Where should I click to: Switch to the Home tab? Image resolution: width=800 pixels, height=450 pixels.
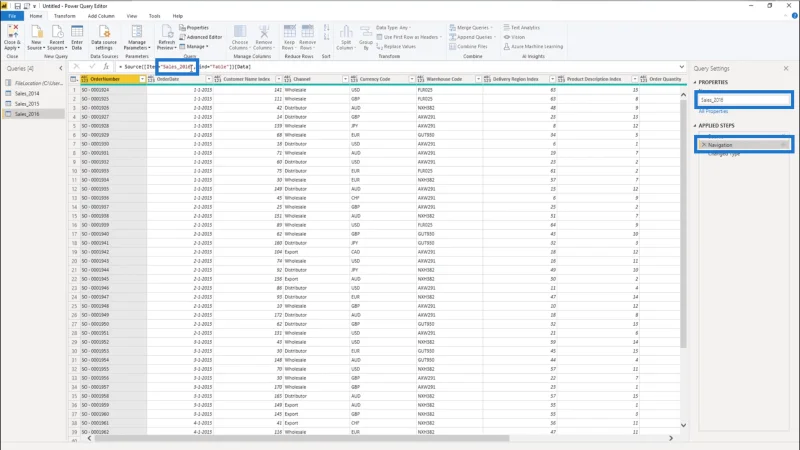[x=36, y=16]
